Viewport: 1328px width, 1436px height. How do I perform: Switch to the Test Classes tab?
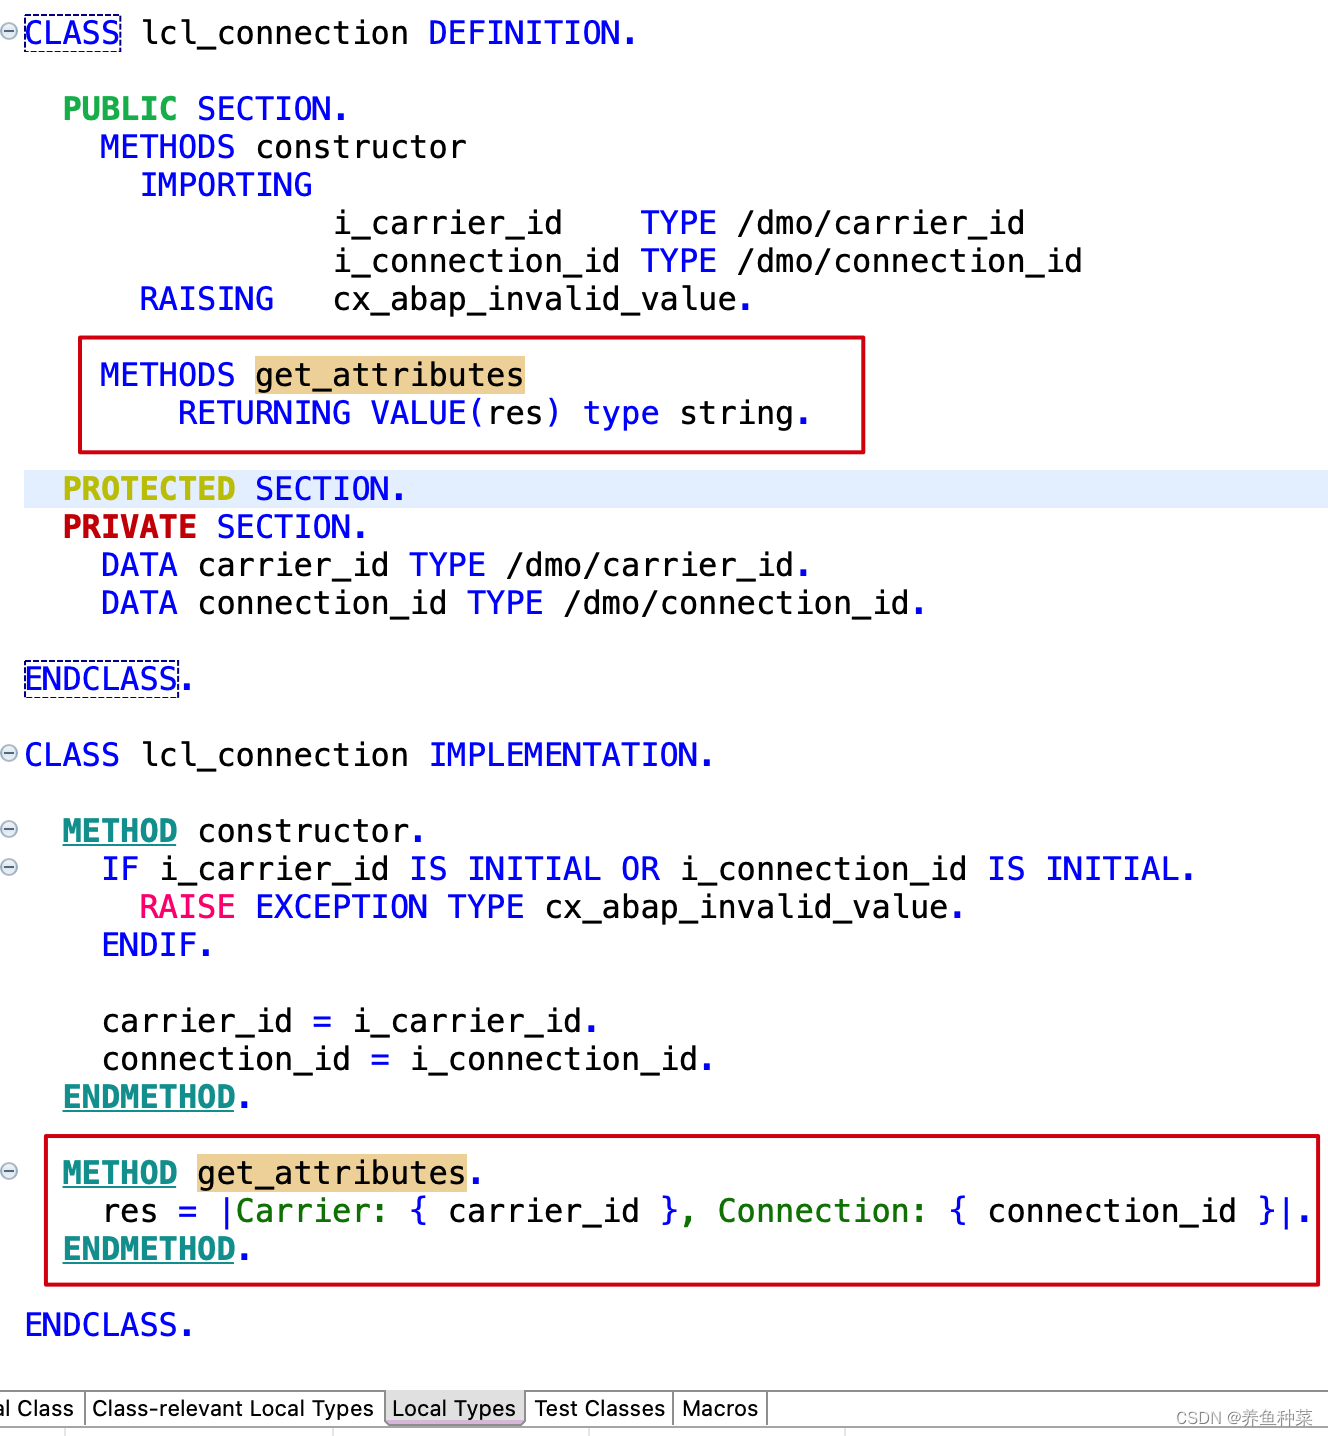tap(599, 1408)
